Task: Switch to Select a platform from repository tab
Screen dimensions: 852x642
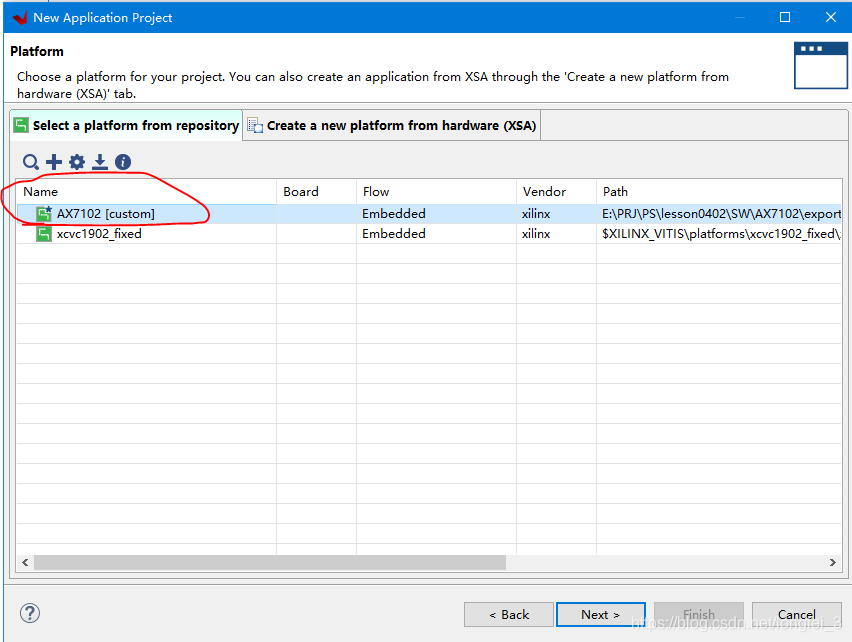Action: pyautogui.click(x=126, y=125)
